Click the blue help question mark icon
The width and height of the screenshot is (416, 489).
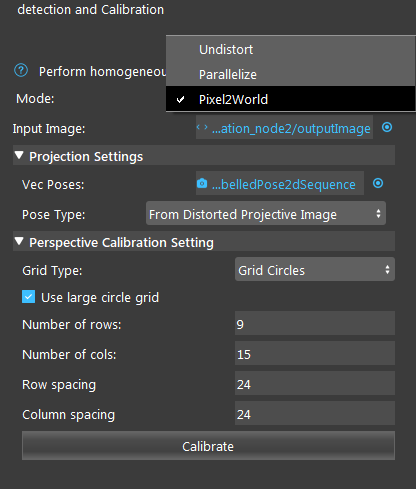(x=21, y=71)
